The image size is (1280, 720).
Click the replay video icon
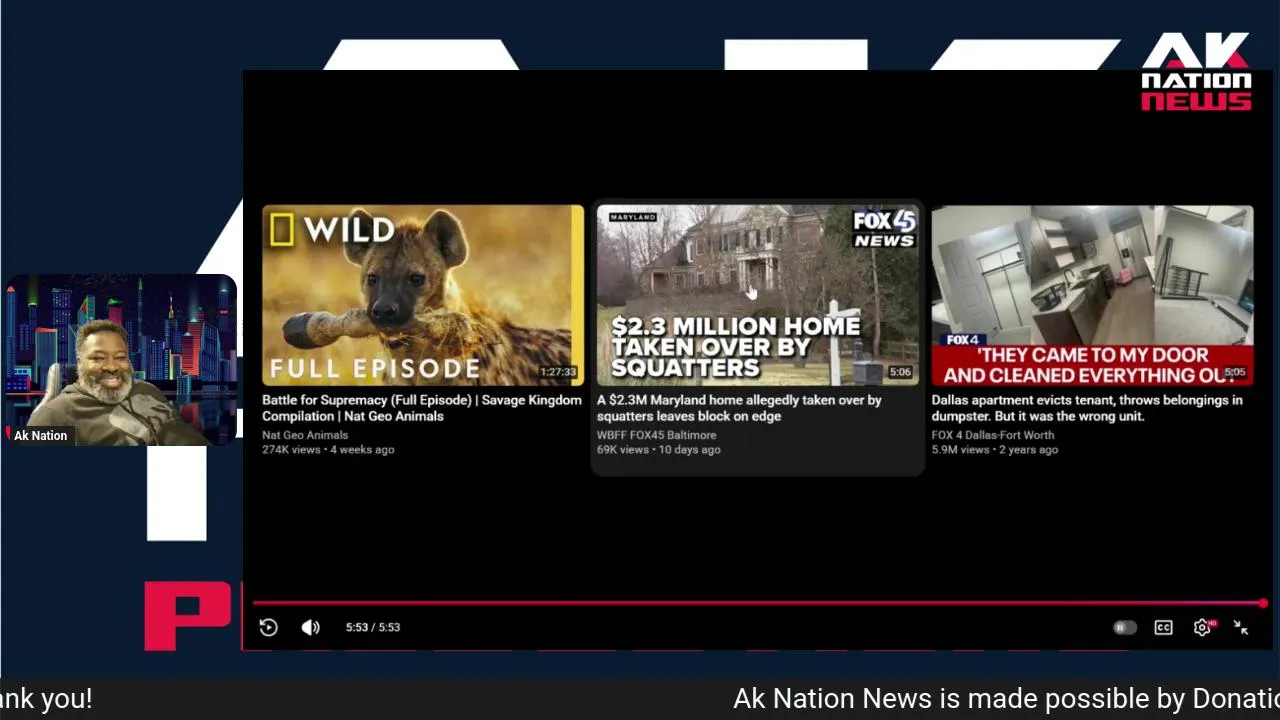point(268,627)
